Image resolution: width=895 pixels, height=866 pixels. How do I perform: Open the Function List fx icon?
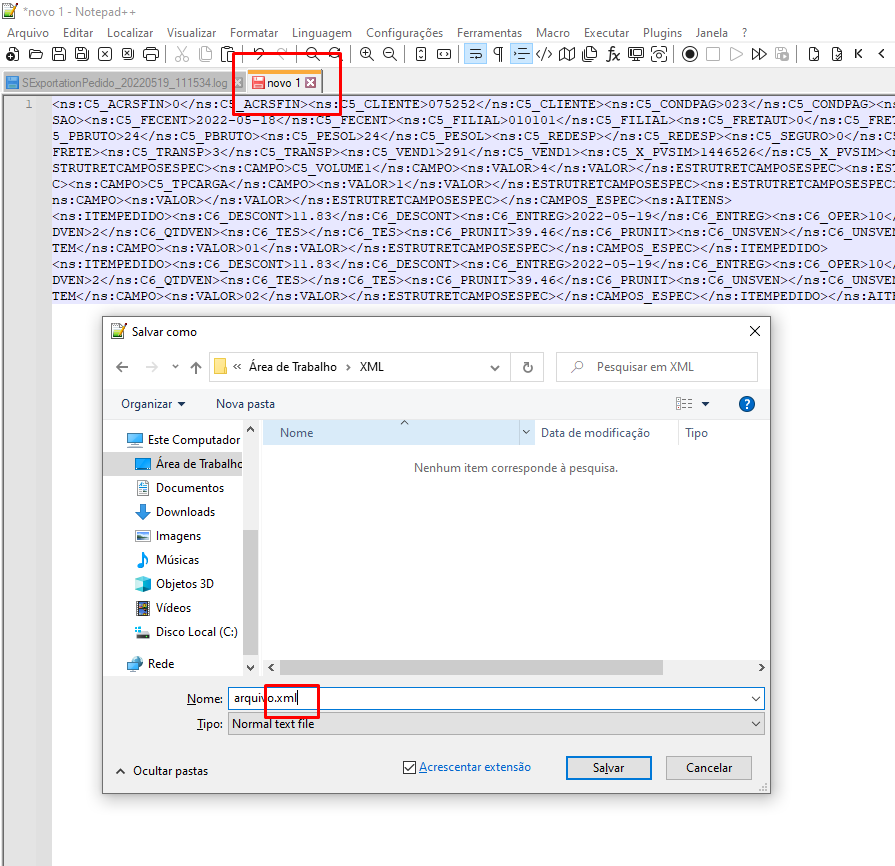[613, 54]
